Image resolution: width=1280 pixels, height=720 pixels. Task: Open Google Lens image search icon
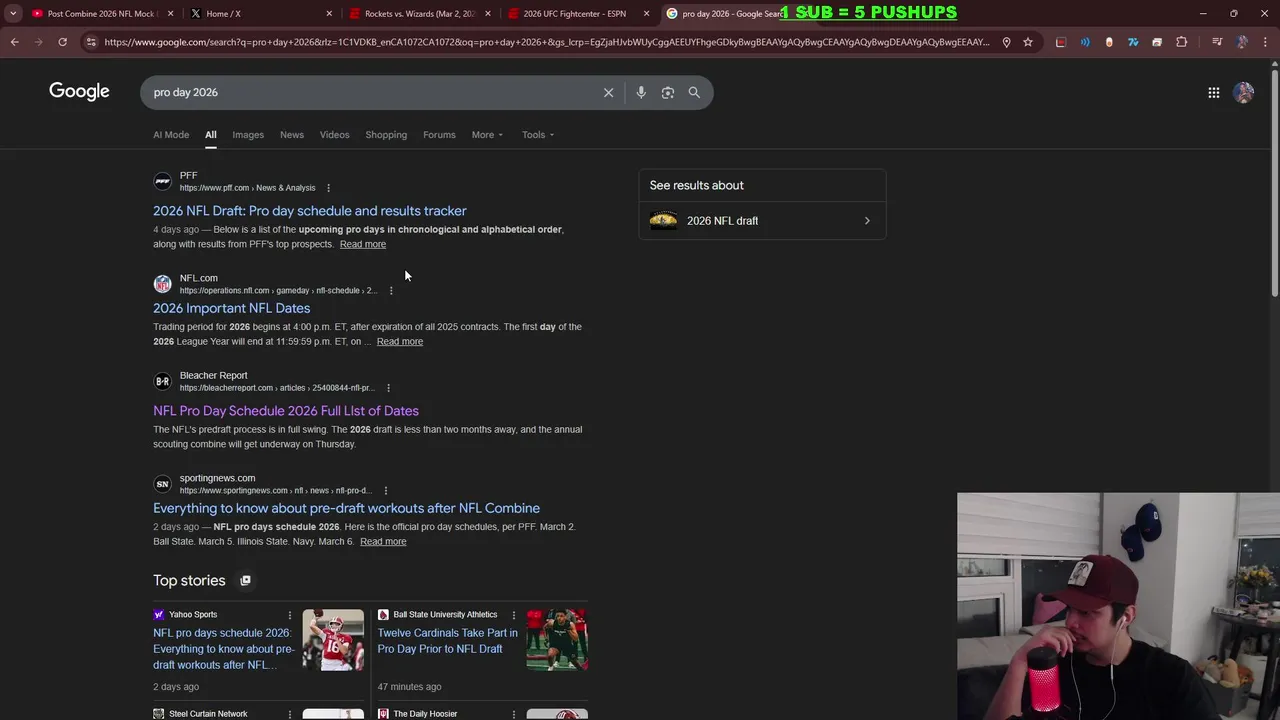[667, 92]
